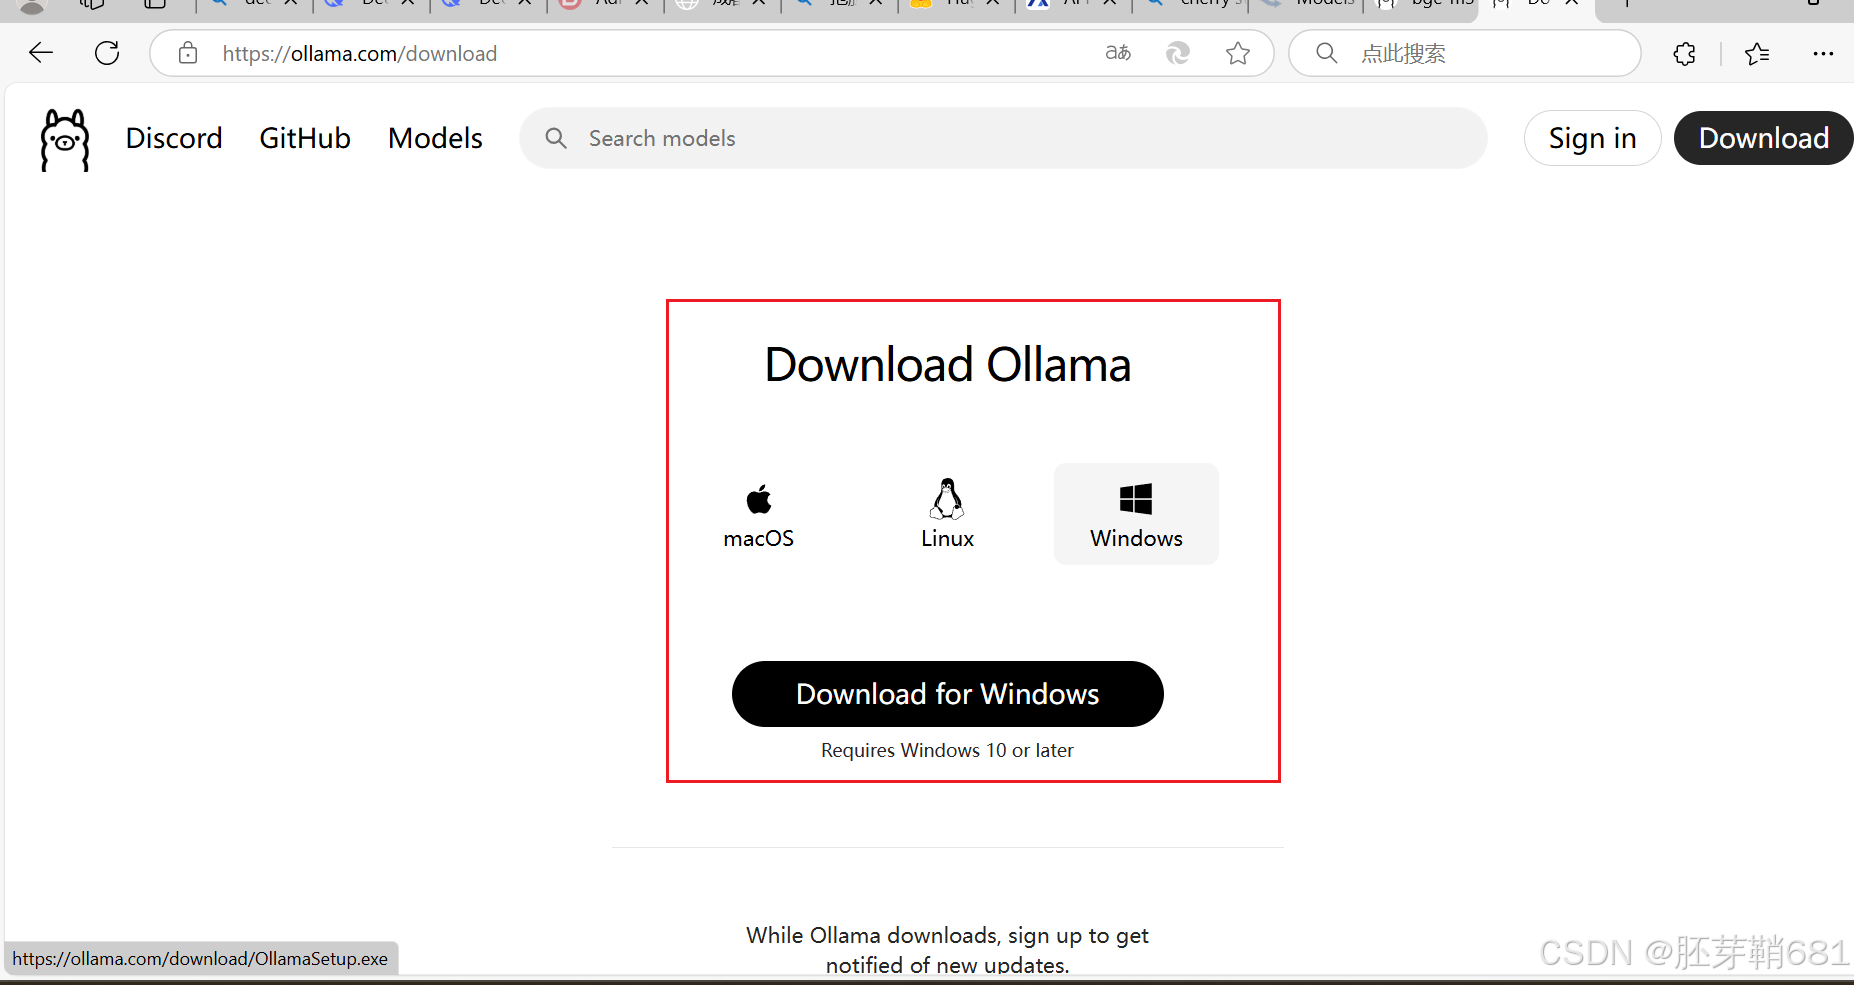Click the "Download Ollama" heading

tap(947, 365)
